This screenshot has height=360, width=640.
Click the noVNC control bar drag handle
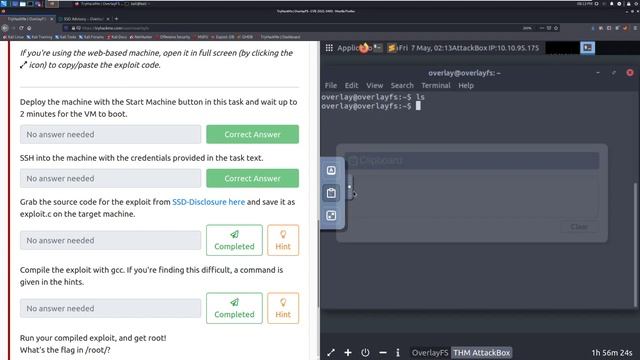(349, 187)
